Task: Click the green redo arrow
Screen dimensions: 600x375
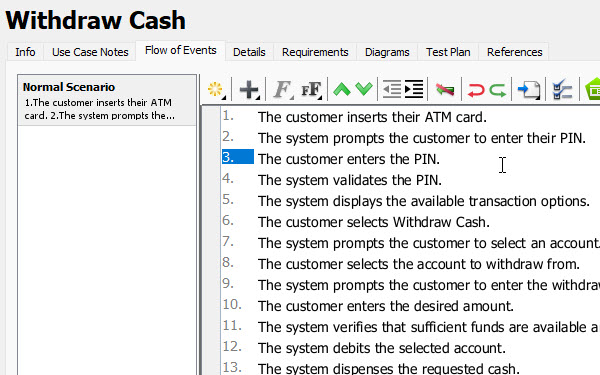Action: pos(498,90)
